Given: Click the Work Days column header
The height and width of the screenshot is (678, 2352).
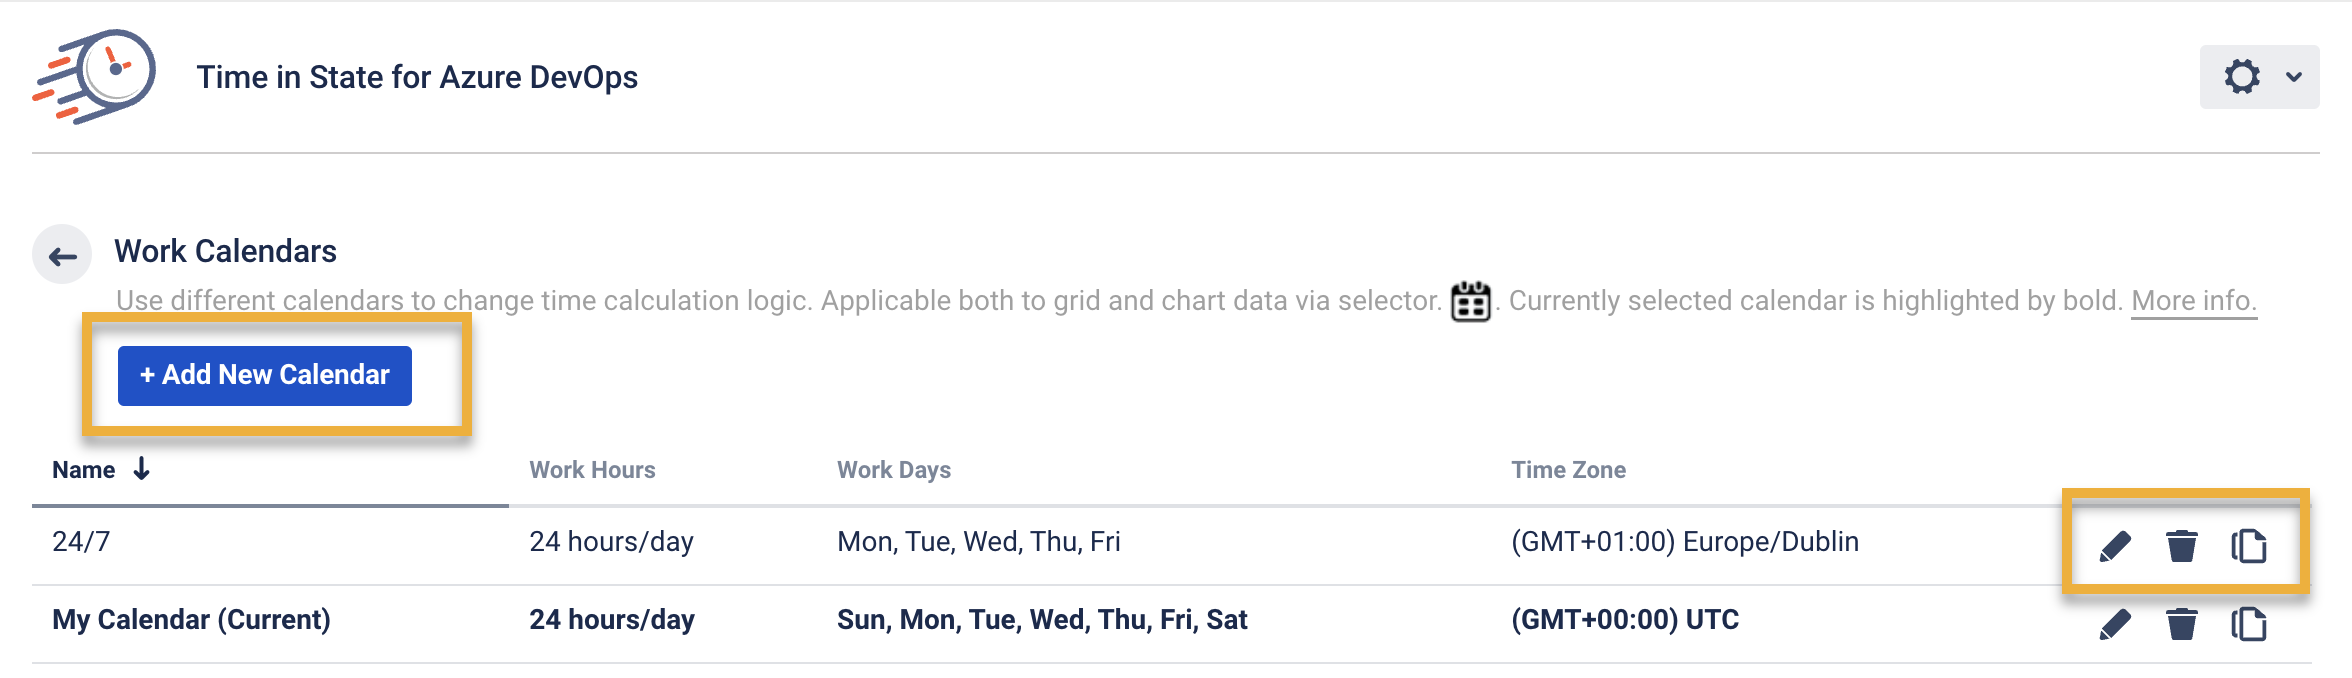Looking at the screenshot, I should [893, 470].
